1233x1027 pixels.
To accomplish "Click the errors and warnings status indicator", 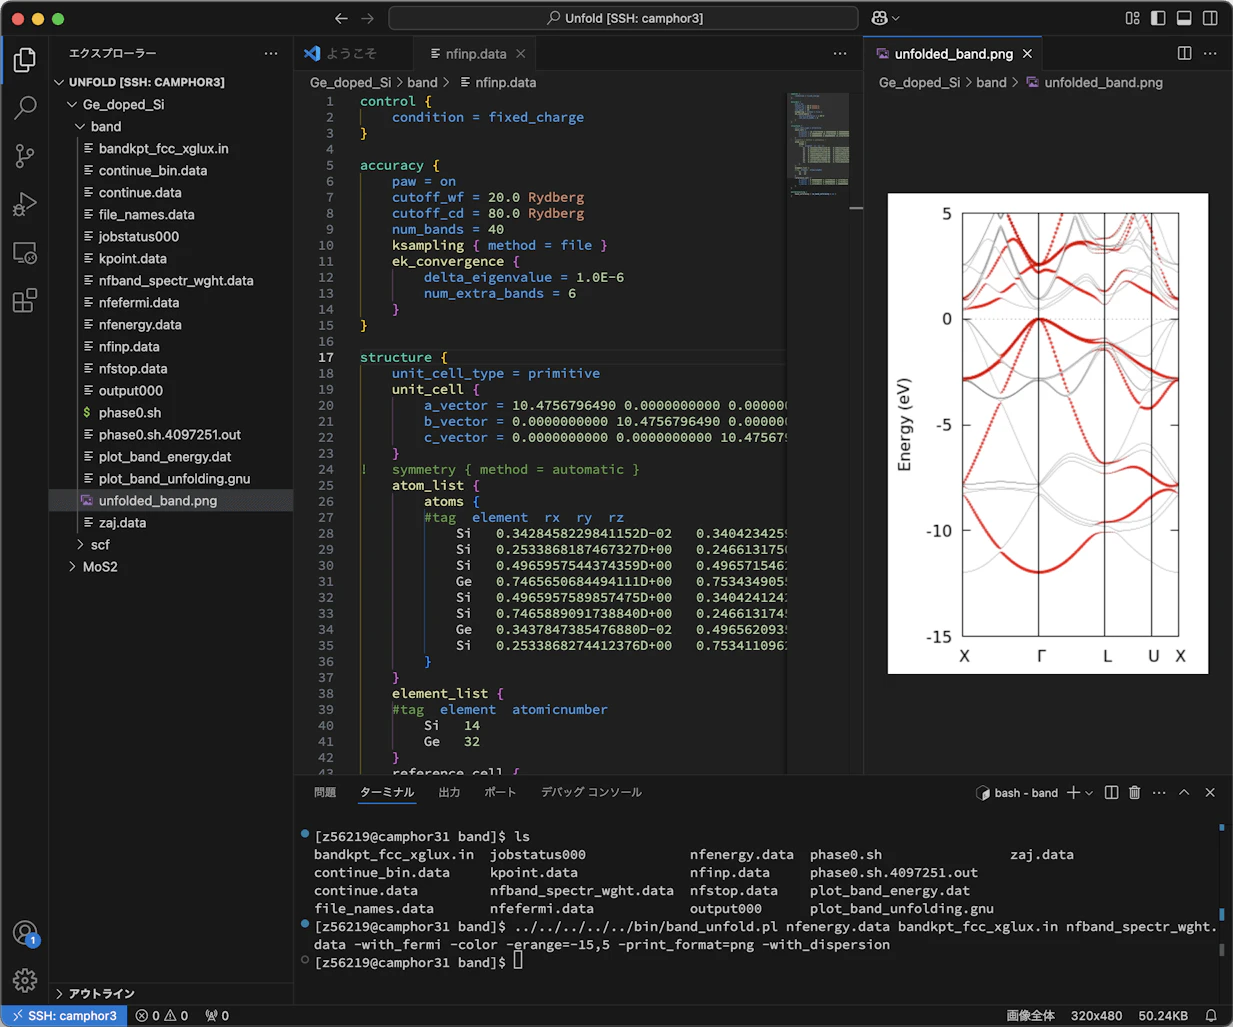I will 160,1015.
